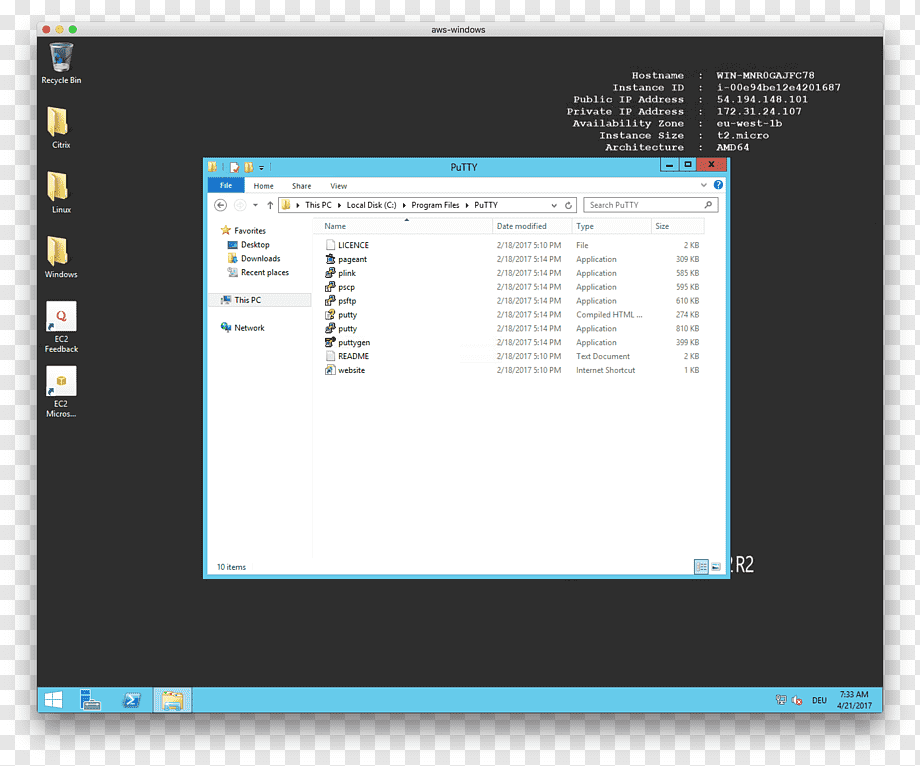Open address bar history dropdown
920x766 pixels.
pyautogui.click(x=554, y=205)
